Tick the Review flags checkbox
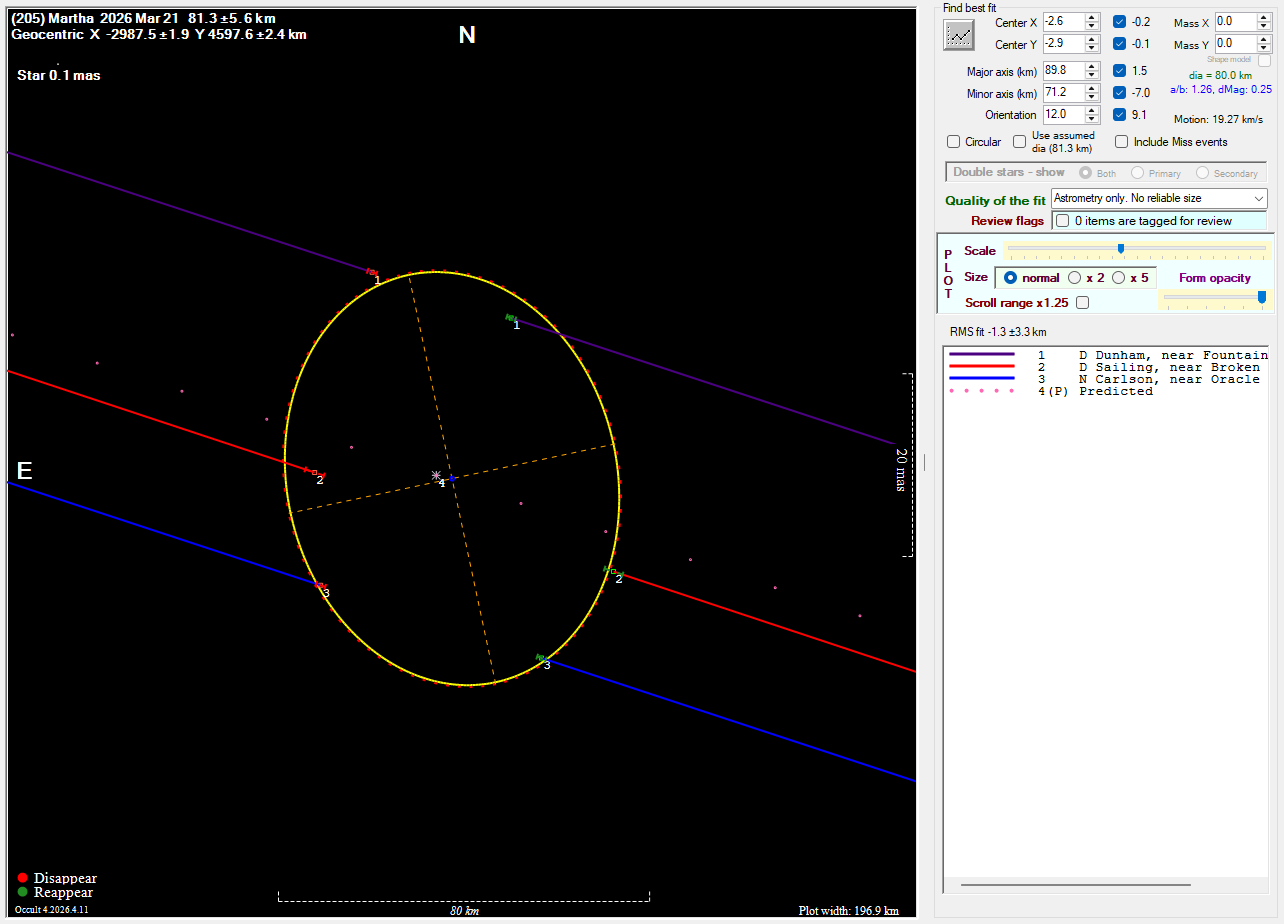 click(x=1063, y=220)
